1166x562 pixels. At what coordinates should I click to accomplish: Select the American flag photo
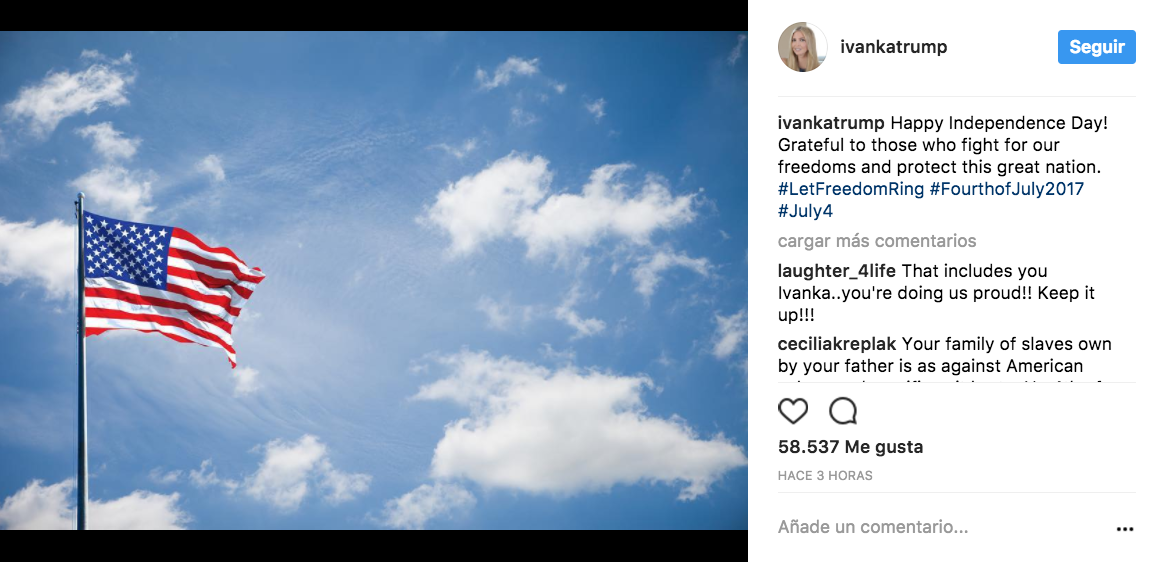tap(373, 280)
